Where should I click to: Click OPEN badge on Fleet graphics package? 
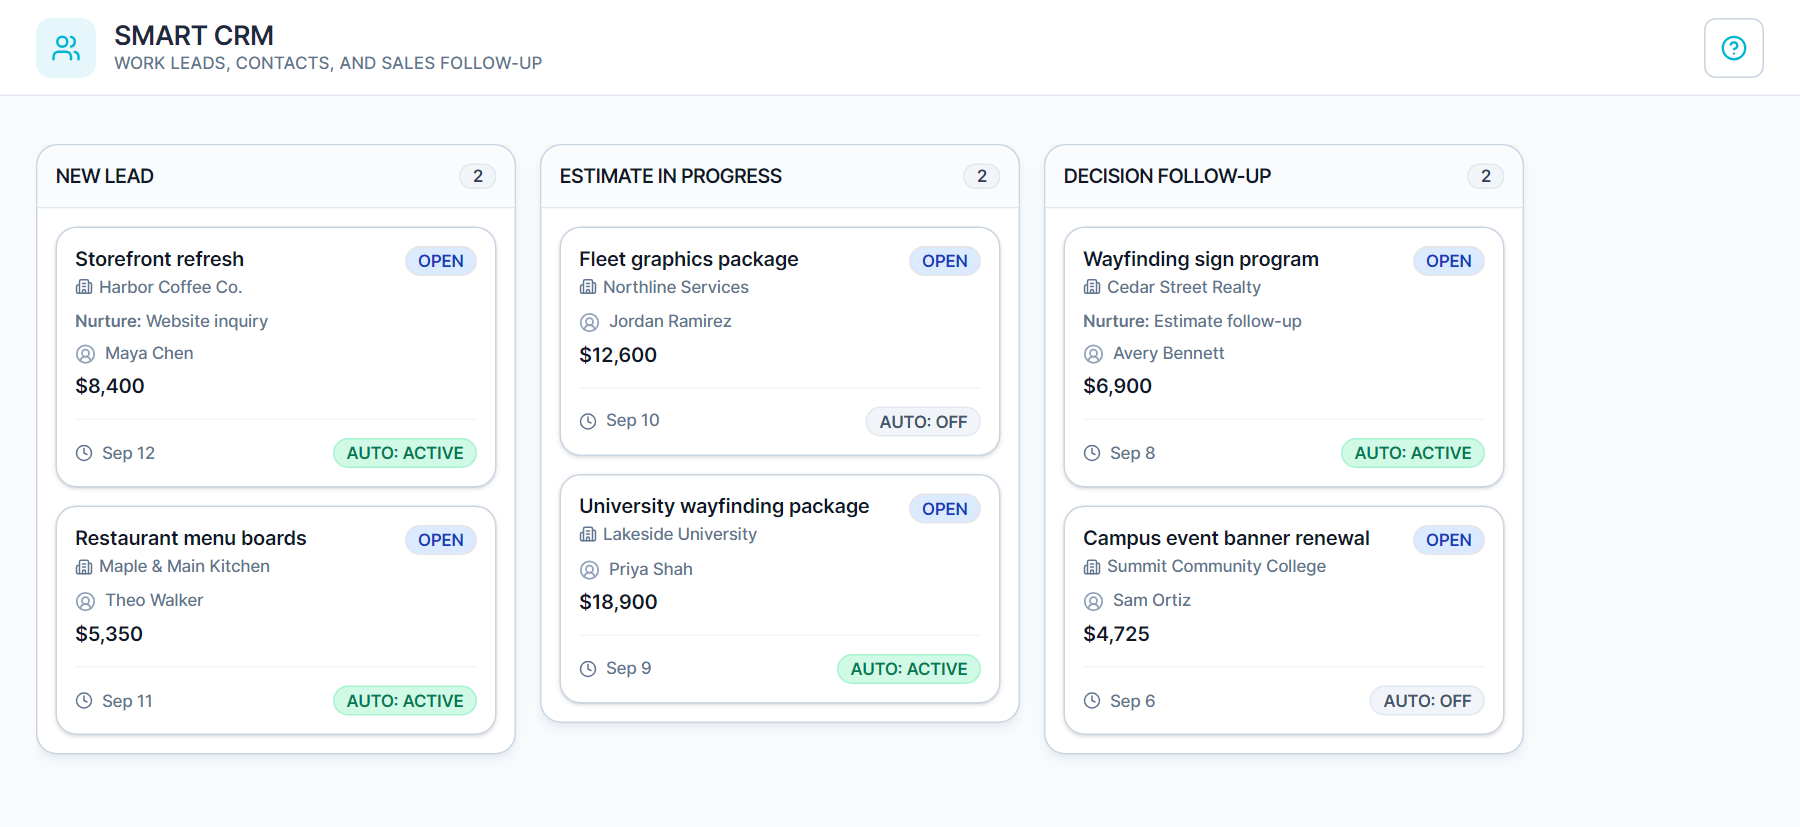(945, 261)
